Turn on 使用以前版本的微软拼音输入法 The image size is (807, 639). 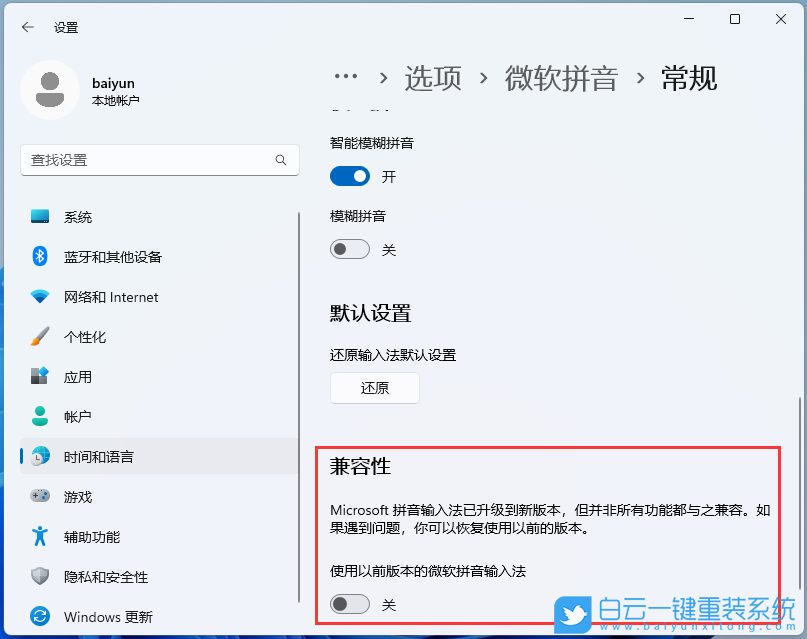(x=349, y=605)
